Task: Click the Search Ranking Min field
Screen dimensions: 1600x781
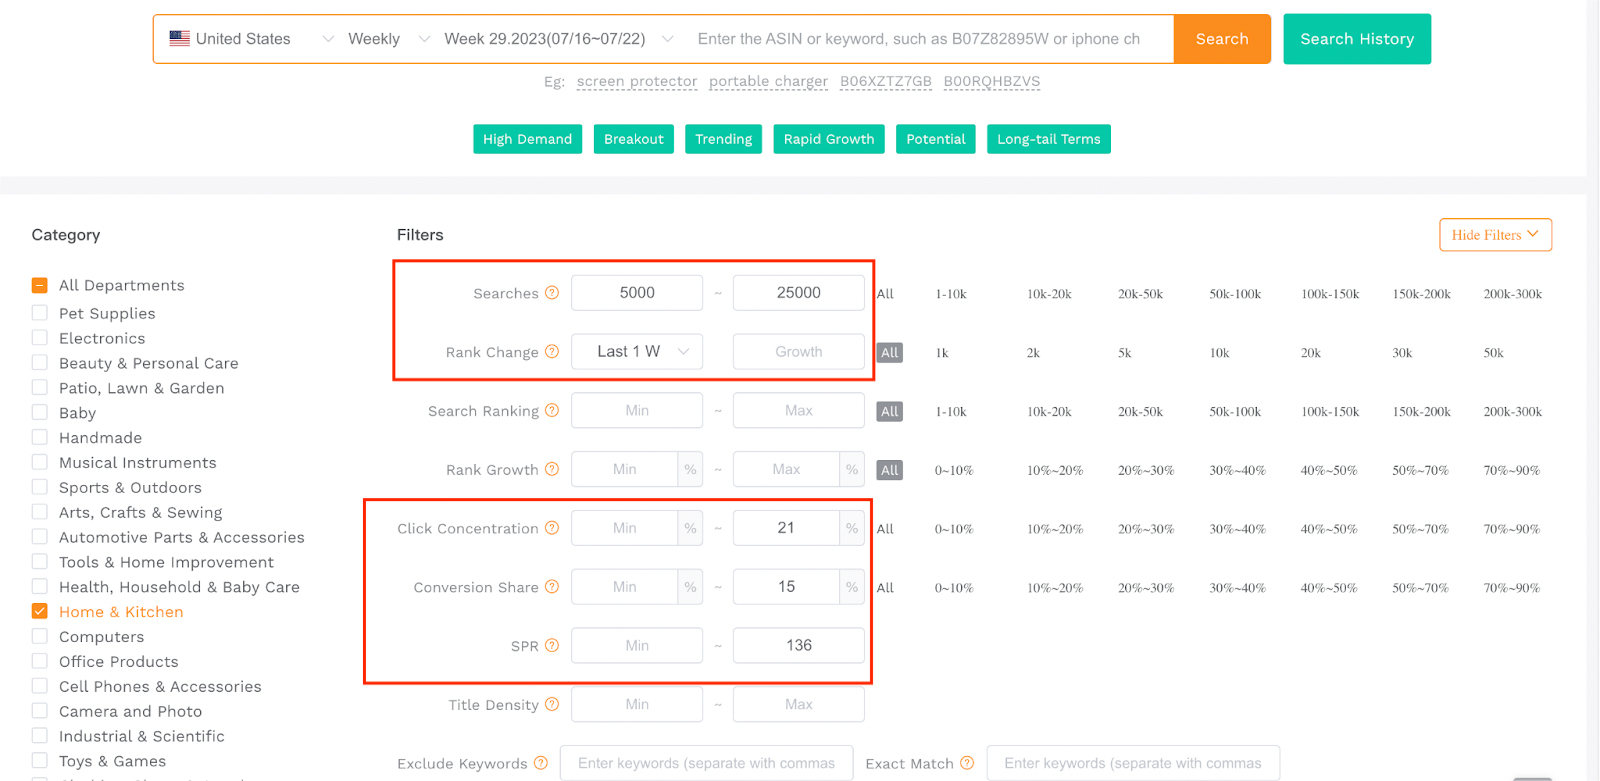Action: click(x=637, y=411)
